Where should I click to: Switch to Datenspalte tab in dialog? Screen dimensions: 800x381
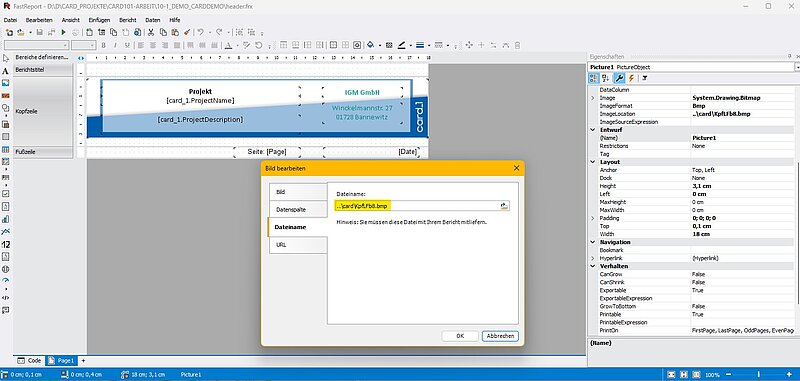coord(298,210)
